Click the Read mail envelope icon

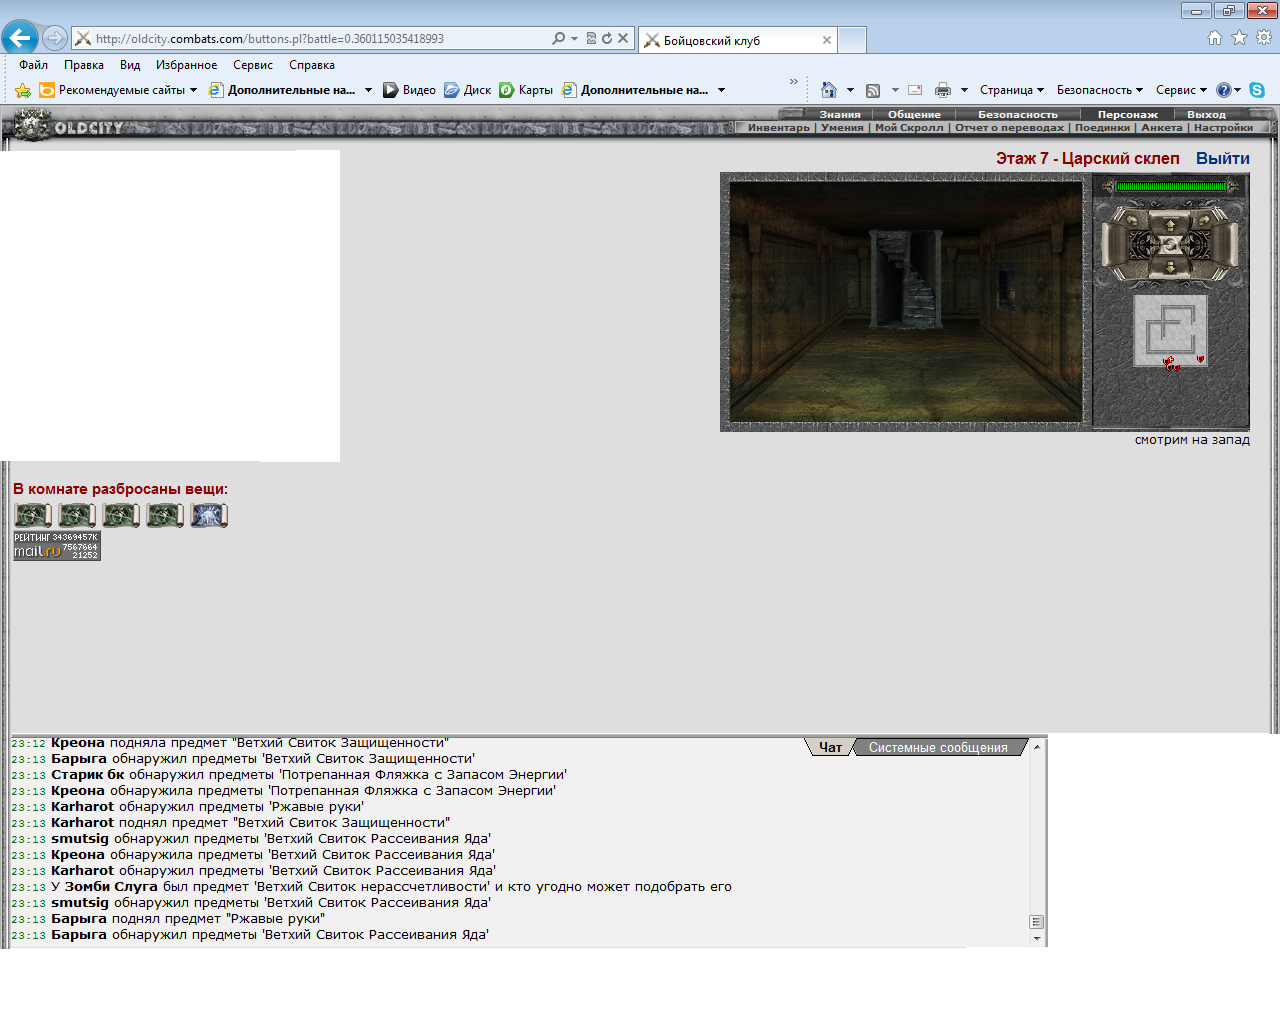tap(915, 90)
